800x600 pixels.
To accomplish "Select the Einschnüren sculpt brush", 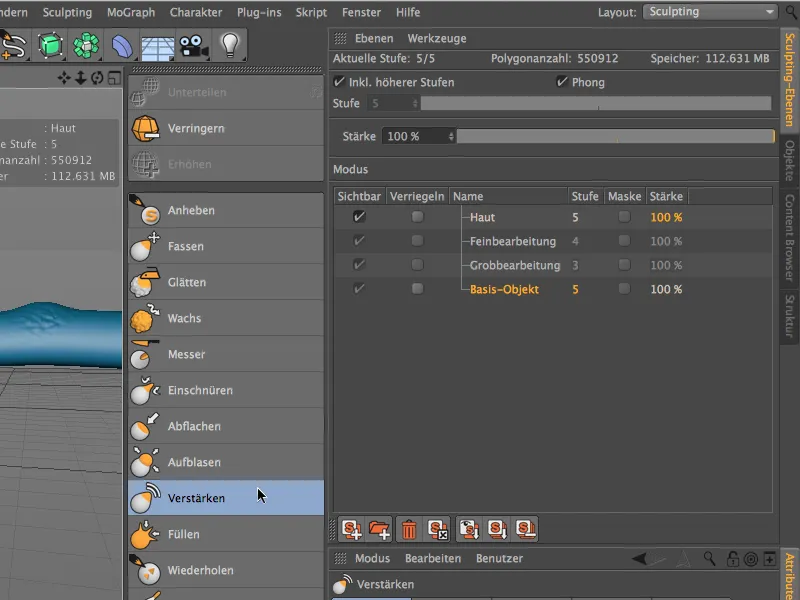I will pyautogui.click(x=226, y=390).
